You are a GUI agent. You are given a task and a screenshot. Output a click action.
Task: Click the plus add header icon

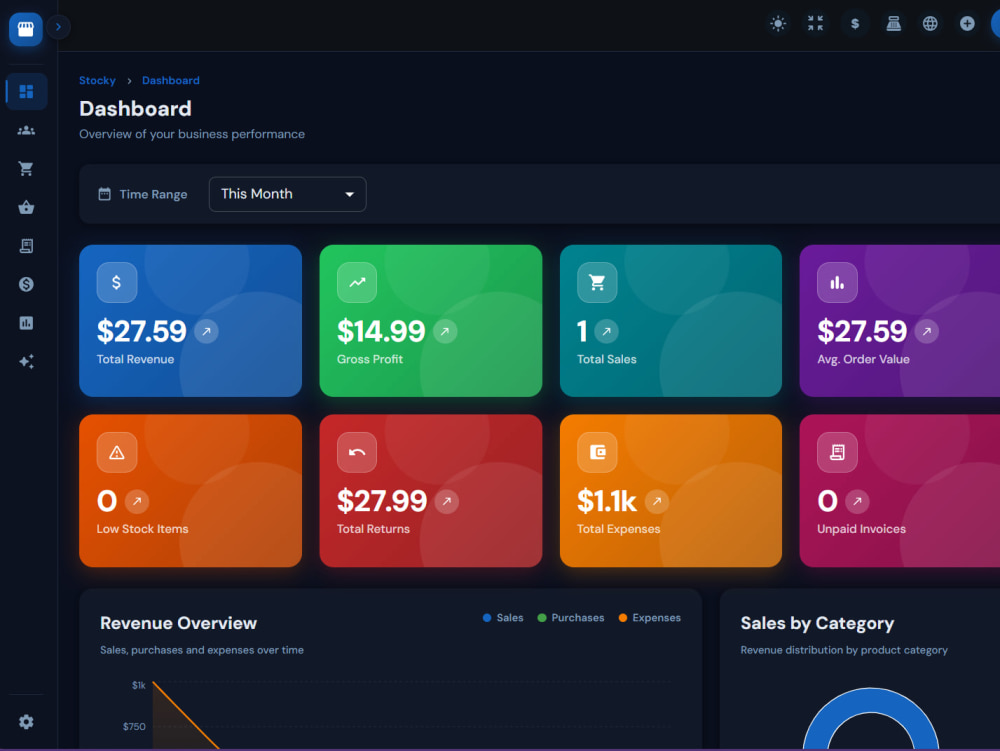pyautogui.click(x=967, y=24)
